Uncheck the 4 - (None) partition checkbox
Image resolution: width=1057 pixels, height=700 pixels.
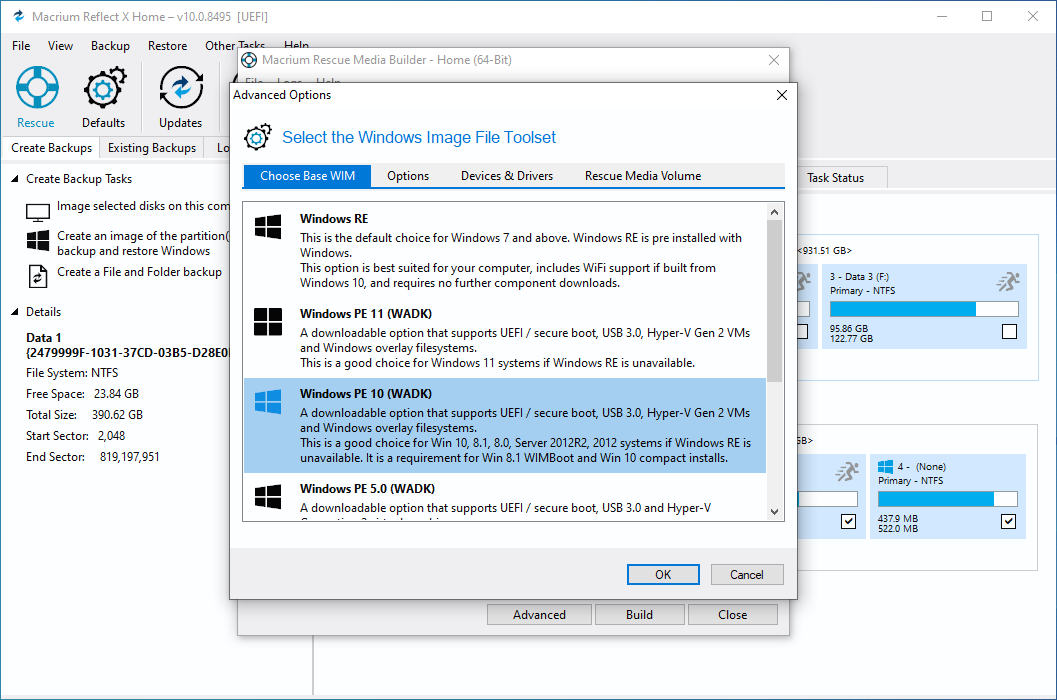tap(1008, 521)
